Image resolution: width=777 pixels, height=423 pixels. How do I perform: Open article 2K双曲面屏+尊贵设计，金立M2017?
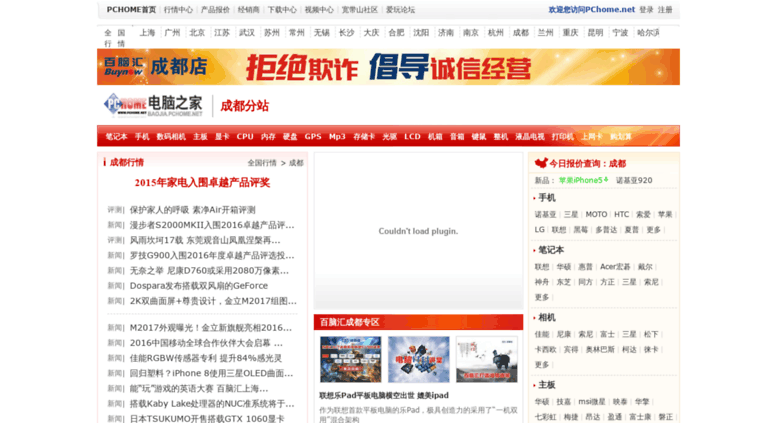(213, 301)
